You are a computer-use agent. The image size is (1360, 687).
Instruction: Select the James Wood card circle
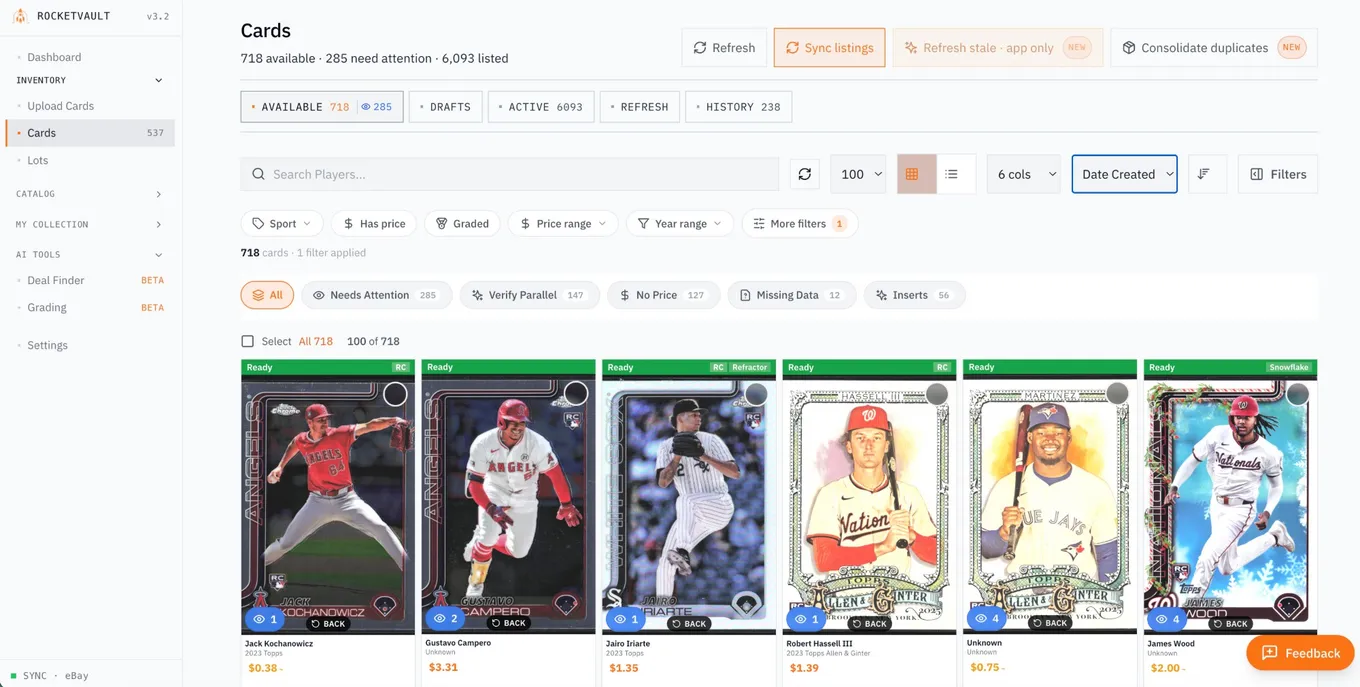click(x=1298, y=394)
